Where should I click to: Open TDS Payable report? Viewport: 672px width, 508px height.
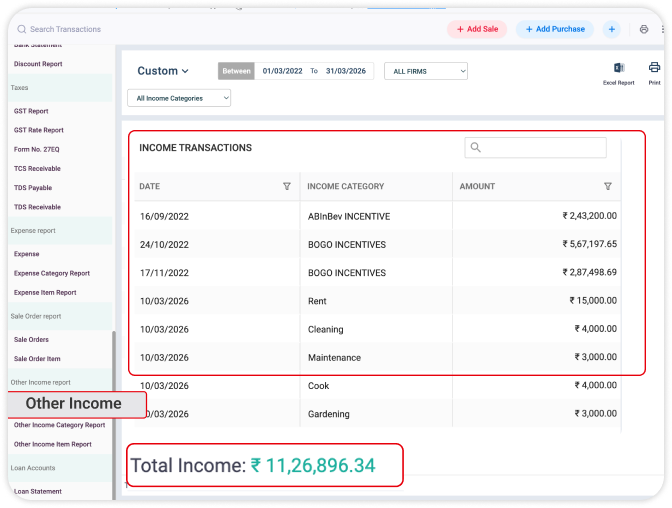pyautogui.click(x=33, y=188)
